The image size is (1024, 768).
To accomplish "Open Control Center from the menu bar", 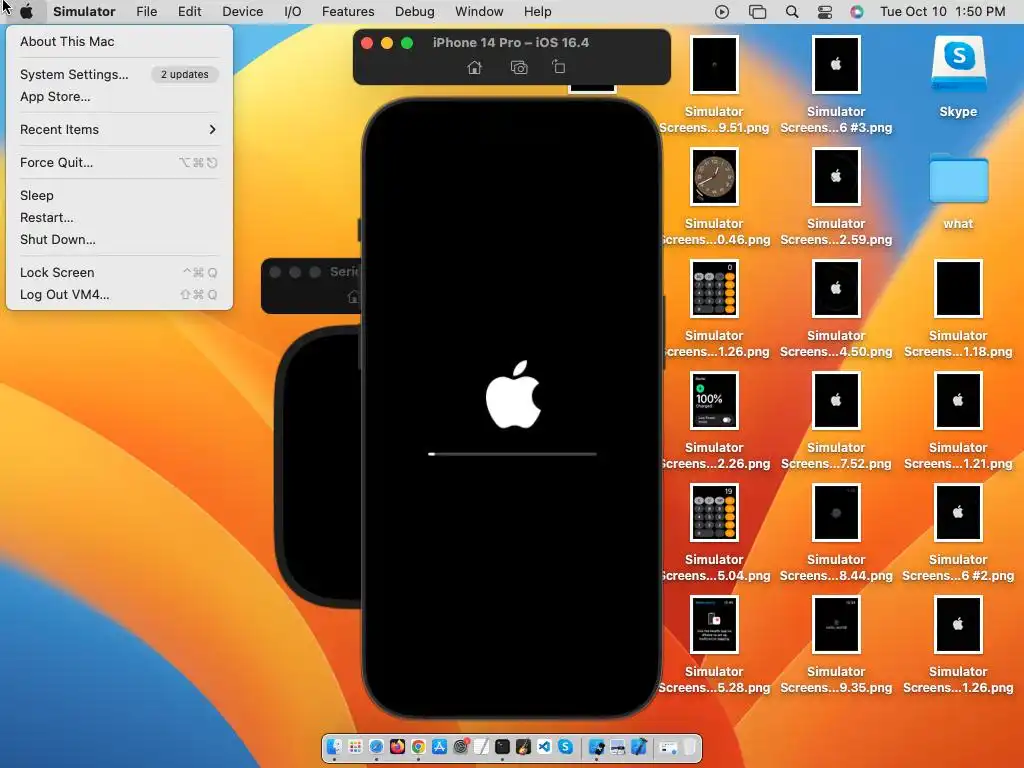I will click(x=825, y=12).
